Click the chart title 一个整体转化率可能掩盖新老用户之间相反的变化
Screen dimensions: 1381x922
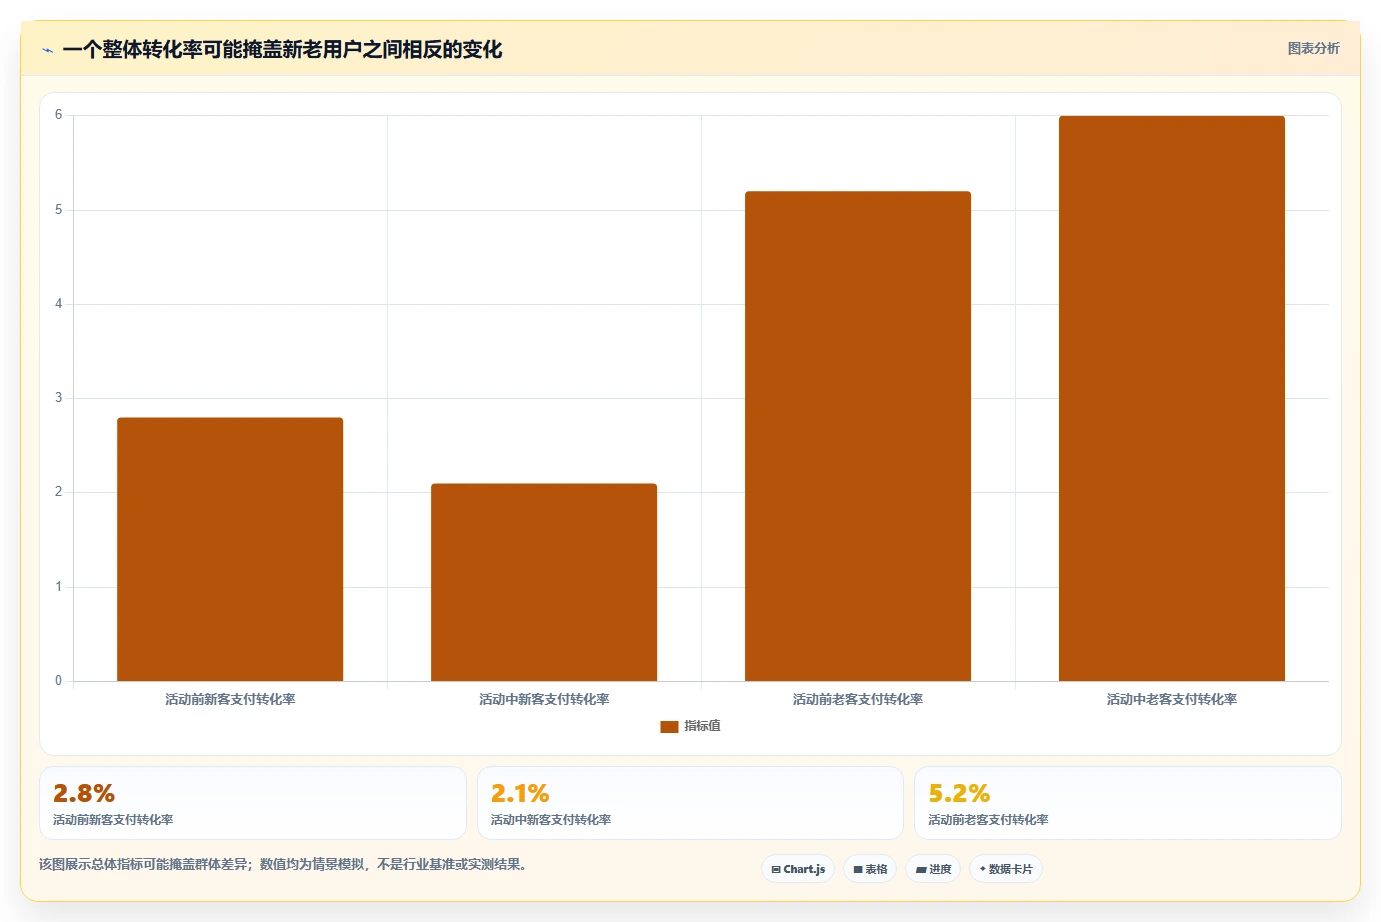pyautogui.click(x=282, y=50)
